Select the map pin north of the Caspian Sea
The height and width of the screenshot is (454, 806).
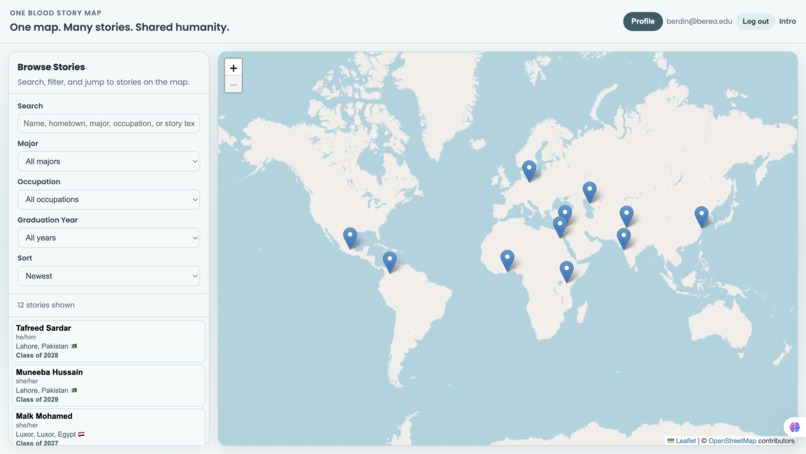[x=590, y=192]
